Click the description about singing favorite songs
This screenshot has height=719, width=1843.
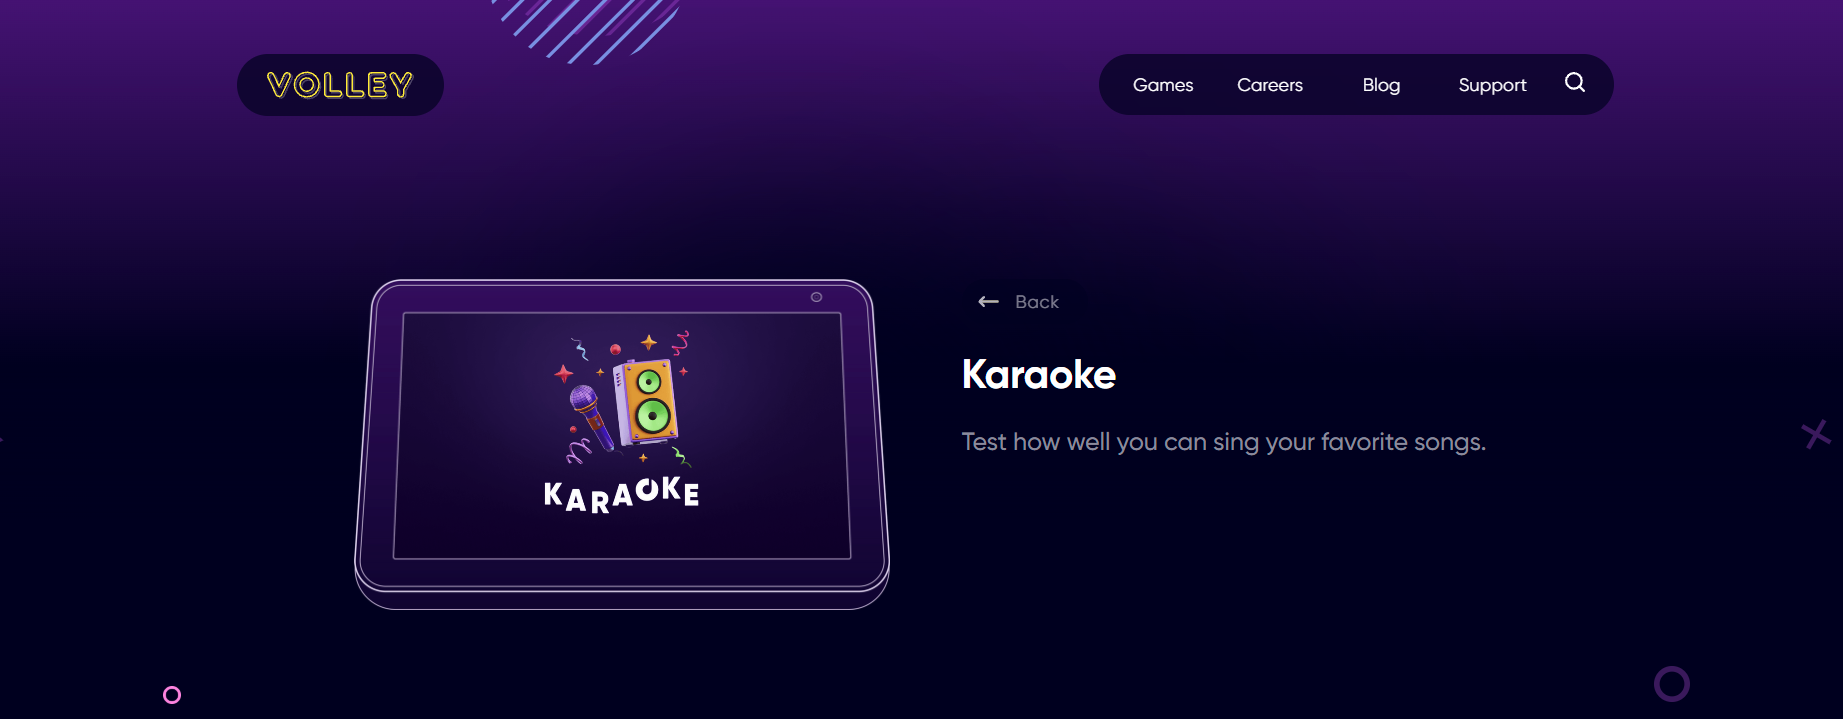tap(1224, 442)
